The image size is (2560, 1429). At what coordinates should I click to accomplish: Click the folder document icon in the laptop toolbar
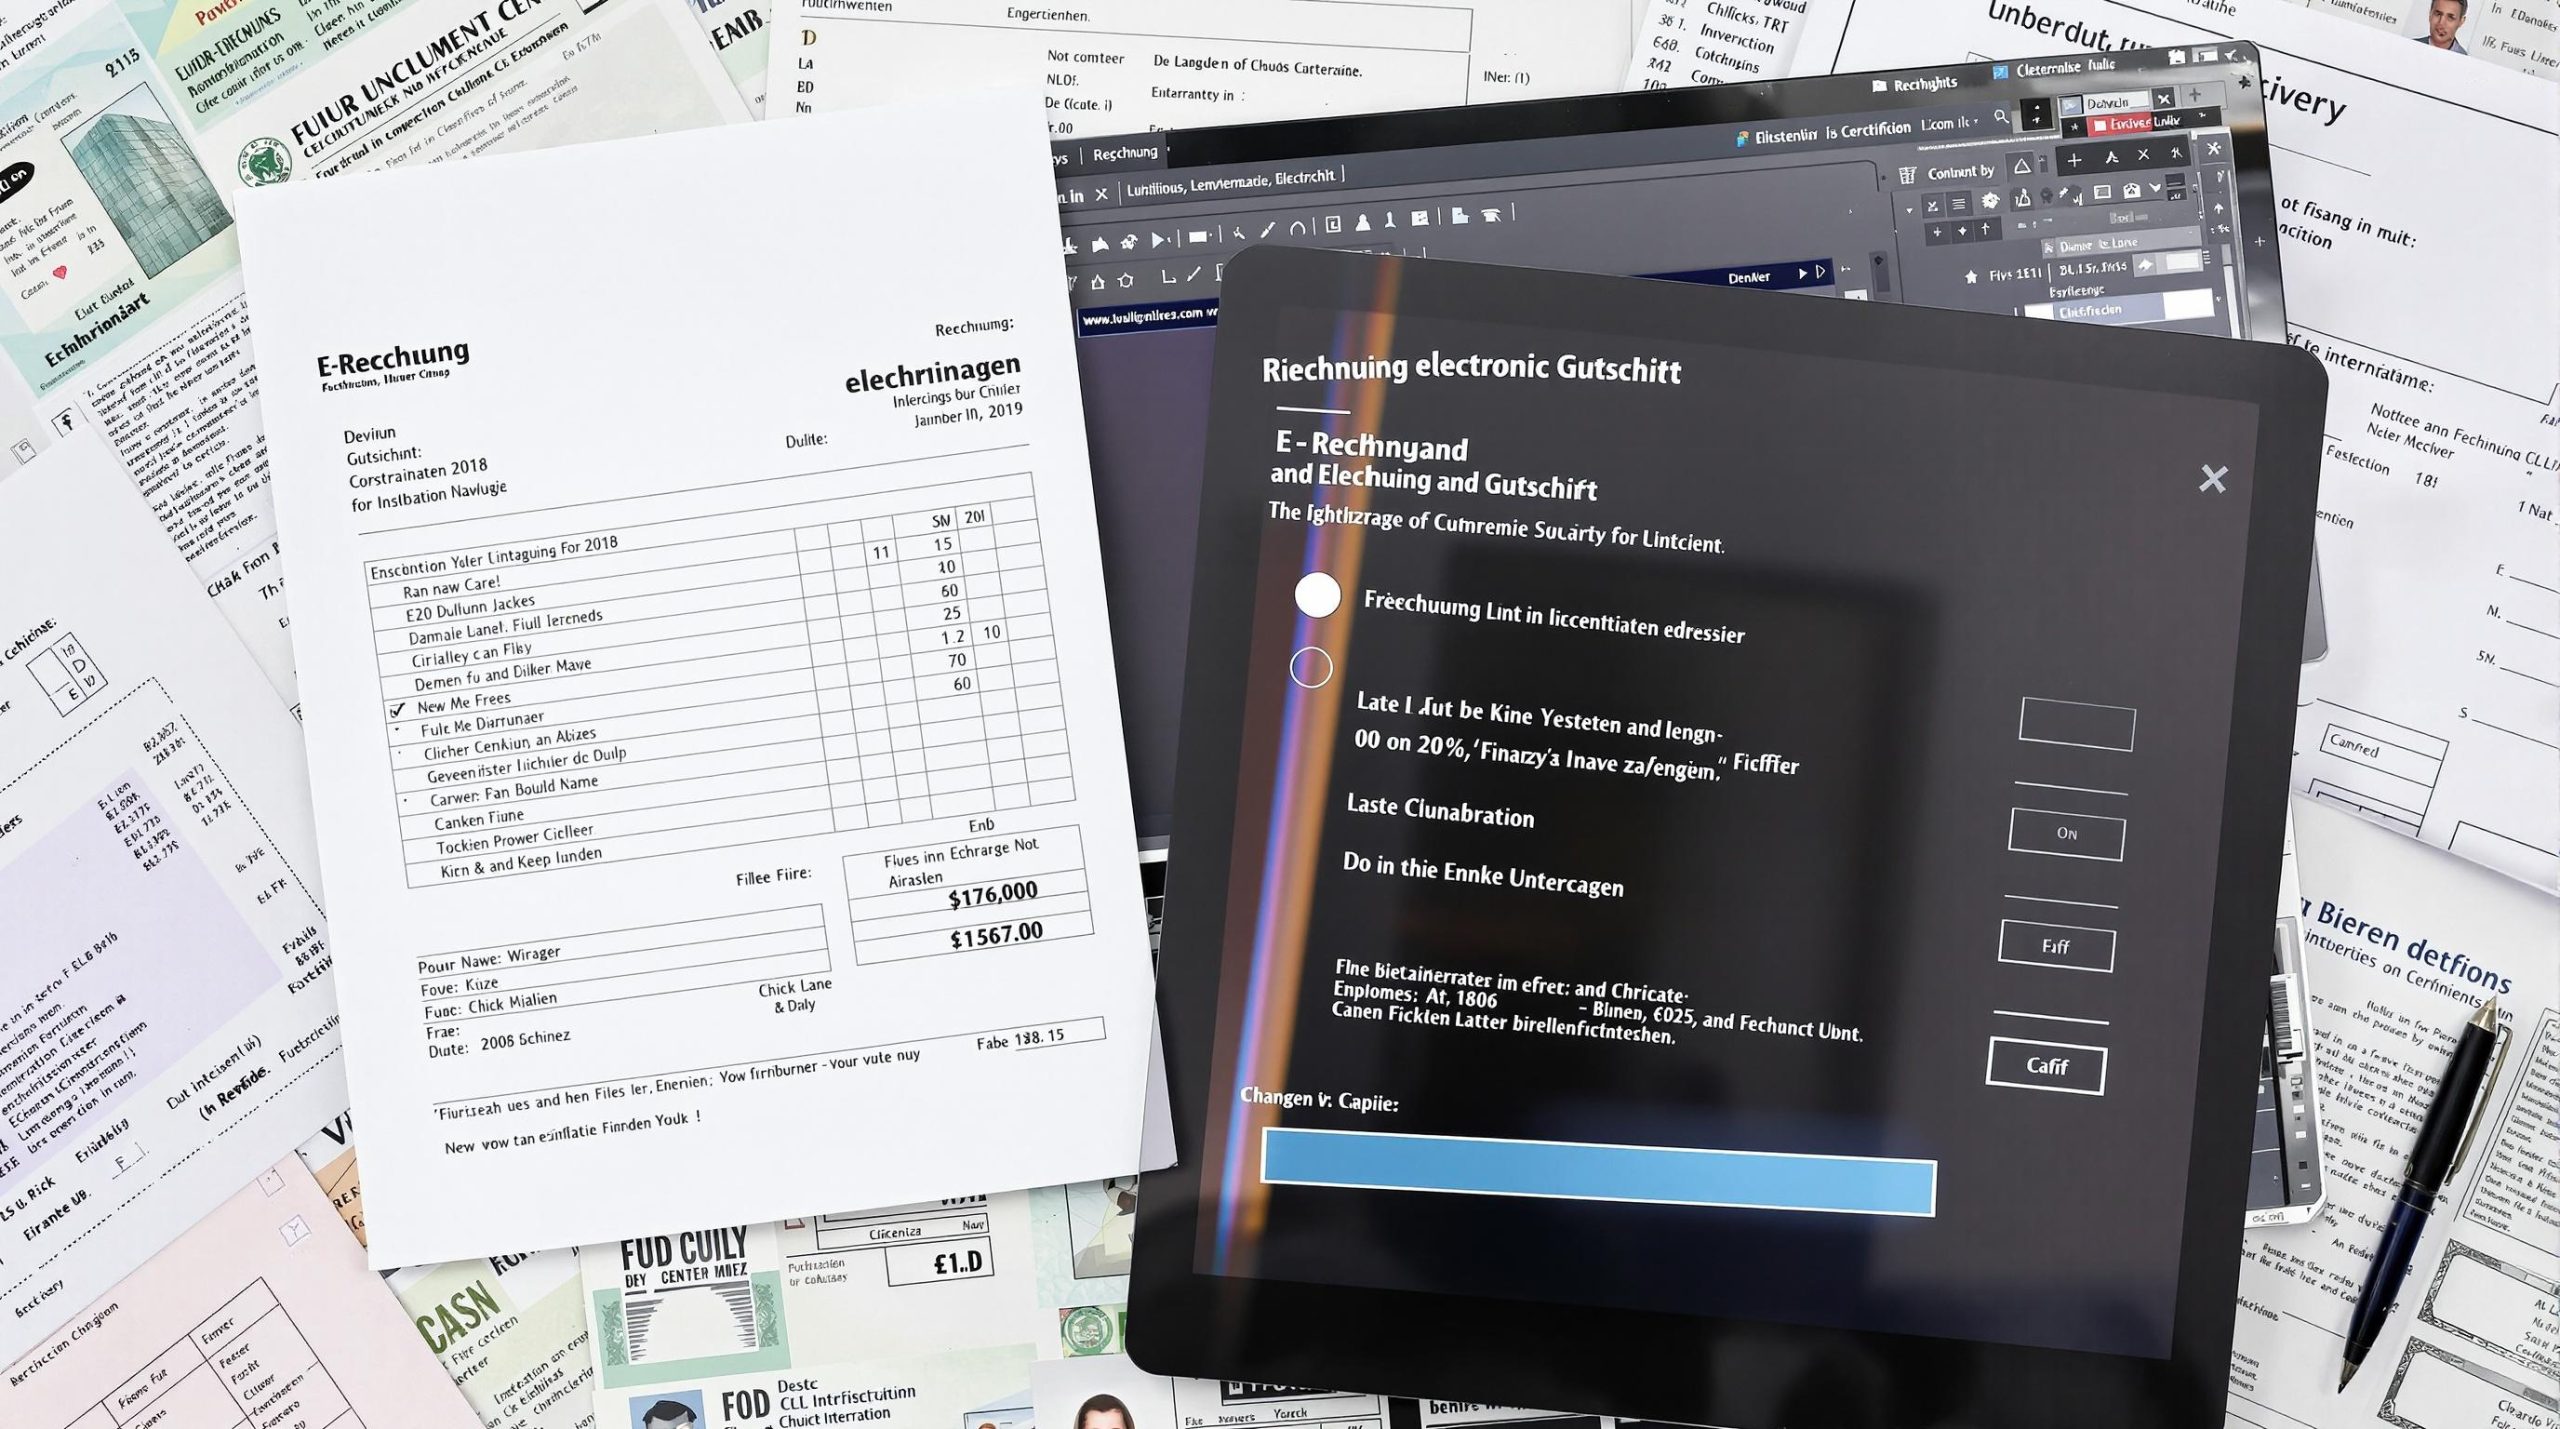pos(1460,215)
